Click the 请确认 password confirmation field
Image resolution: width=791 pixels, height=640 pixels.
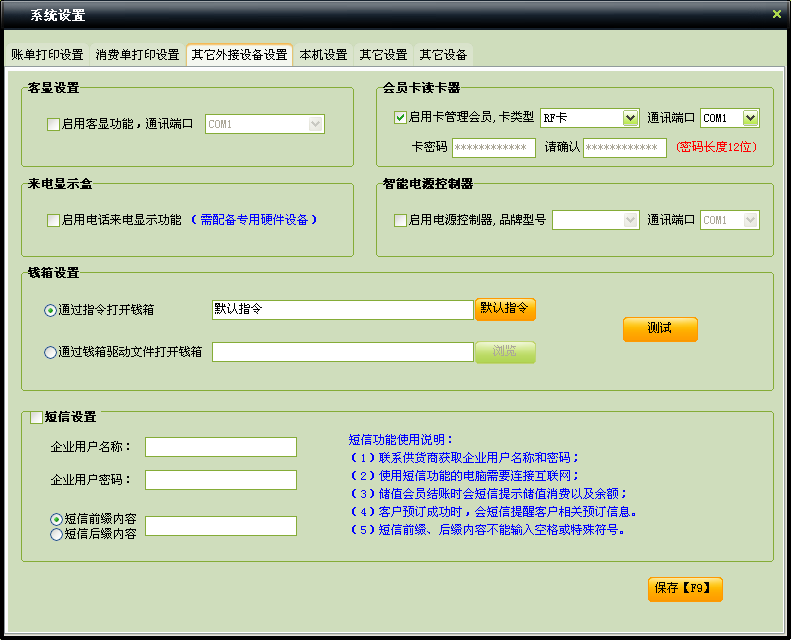click(x=625, y=148)
